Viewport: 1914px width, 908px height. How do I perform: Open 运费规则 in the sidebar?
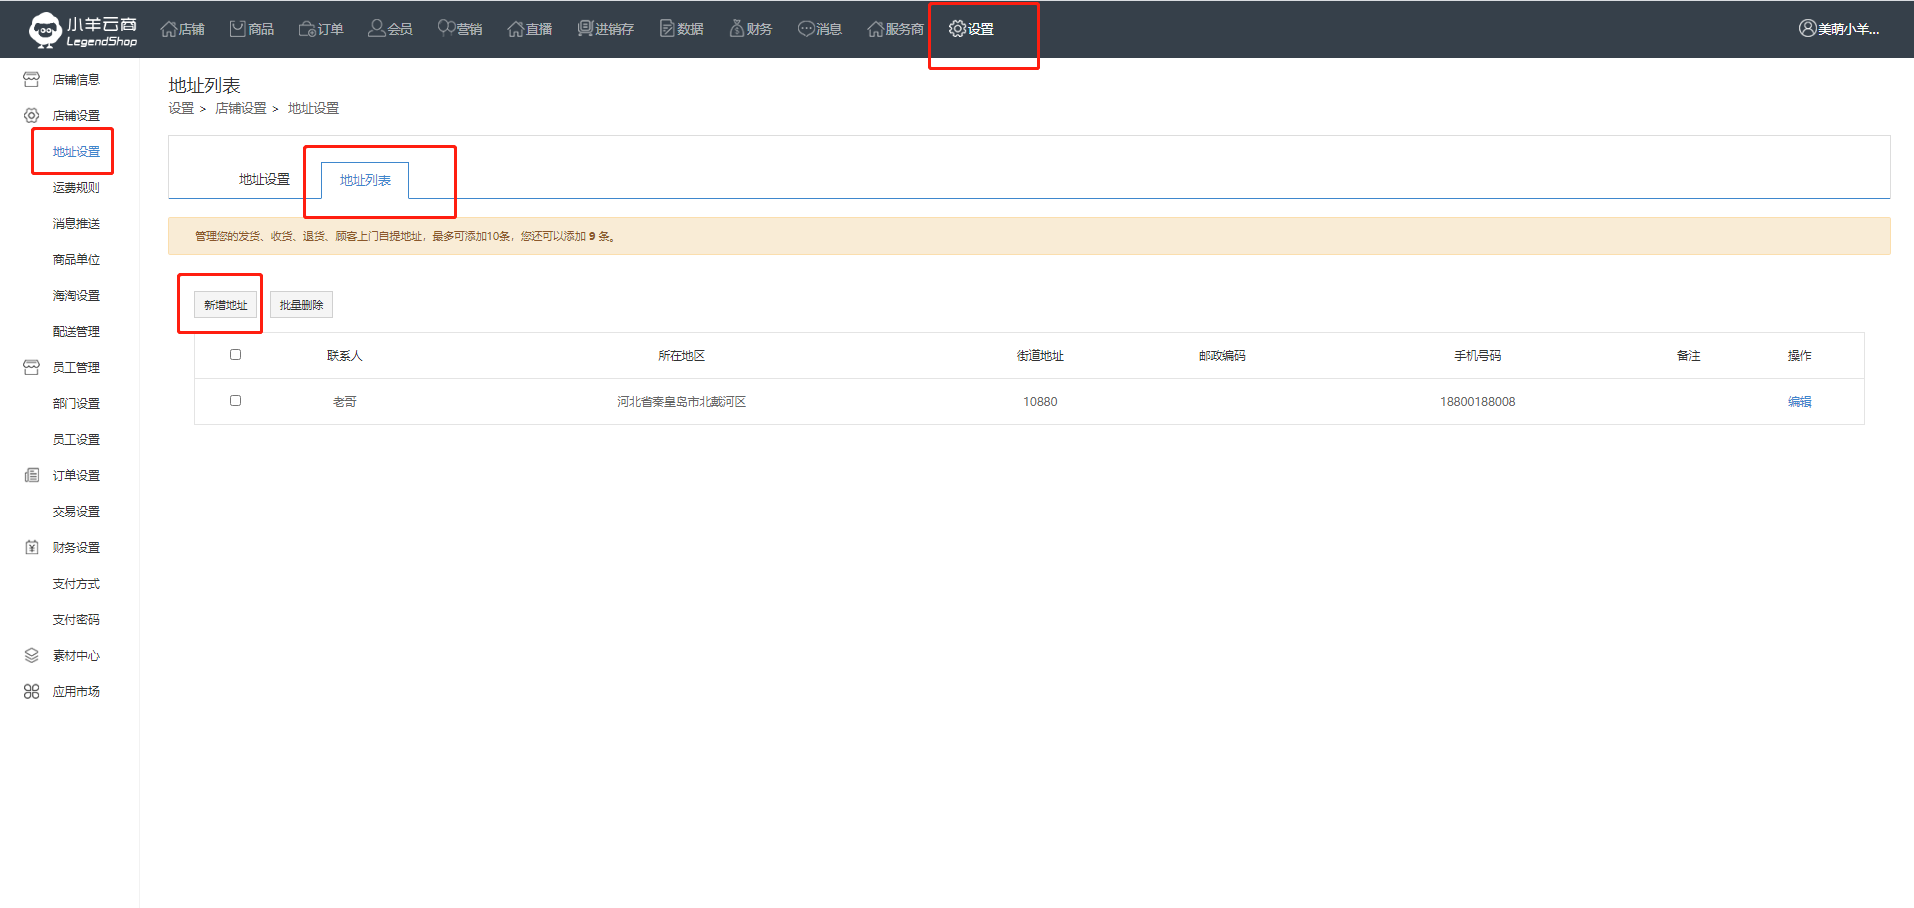coord(76,188)
